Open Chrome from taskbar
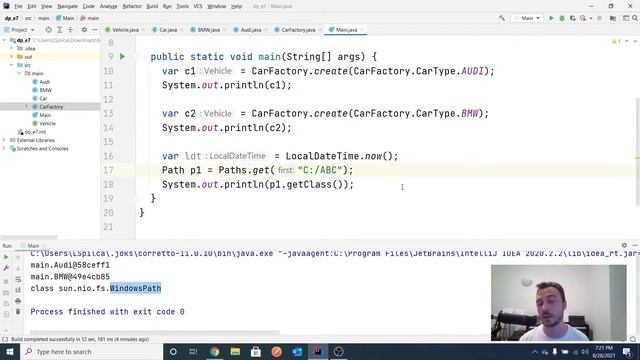Viewport: 640px width, 360px height. coord(215,351)
